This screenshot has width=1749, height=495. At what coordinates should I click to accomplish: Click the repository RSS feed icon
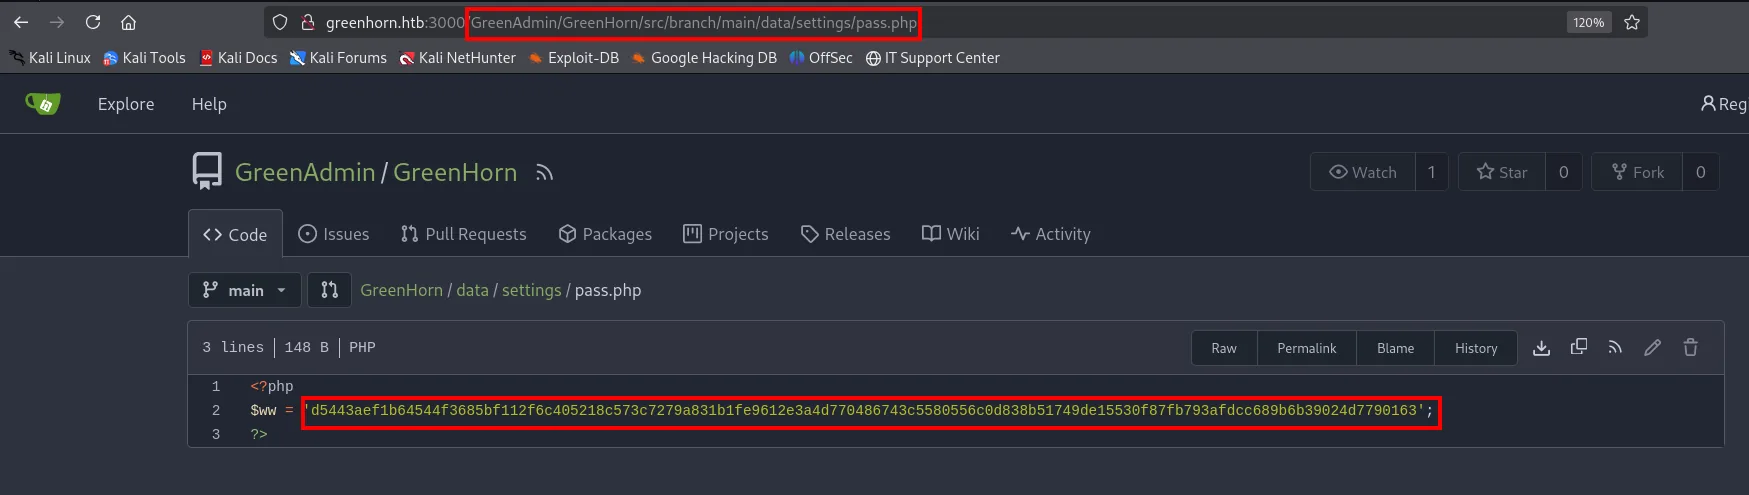click(x=544, y=173)
